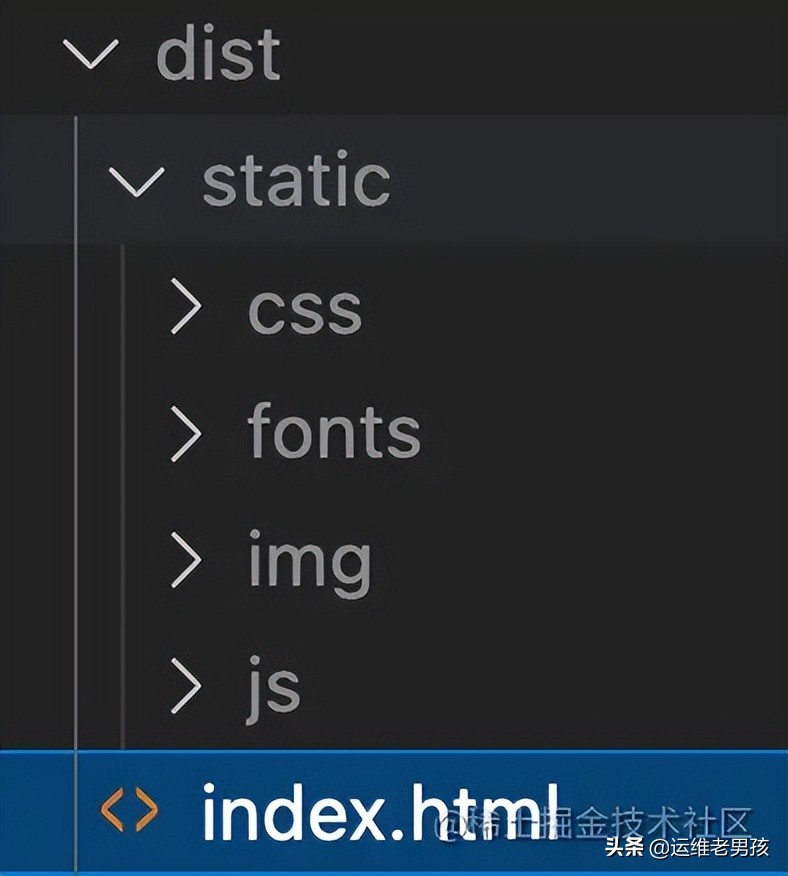This screenshot has width=788, height=876.
Task: Select the static folder label
Action: 296,181
